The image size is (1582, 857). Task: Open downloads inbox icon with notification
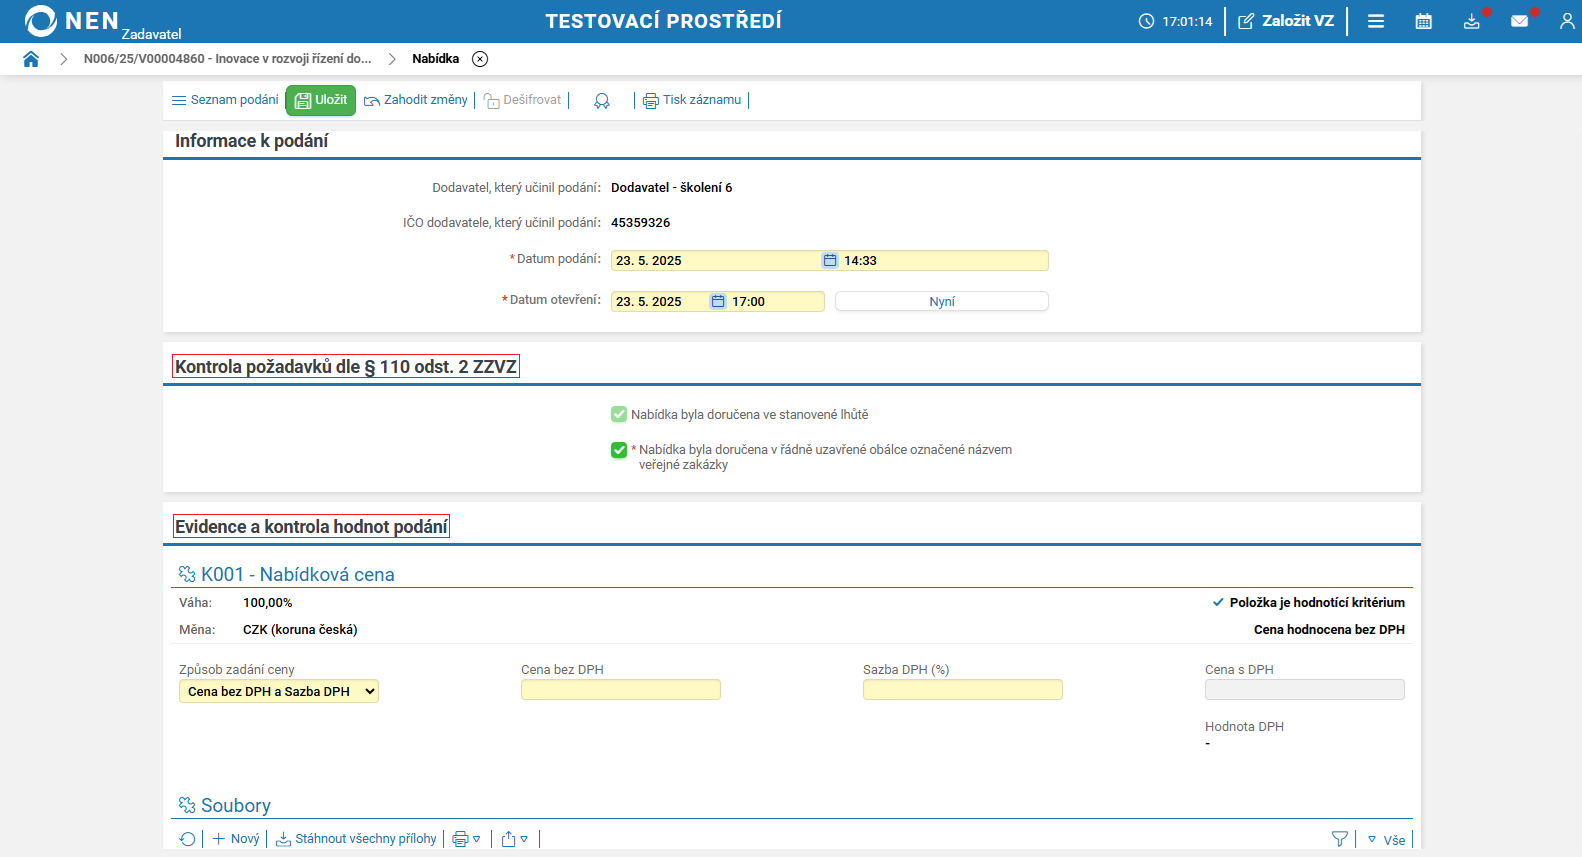1471,21
